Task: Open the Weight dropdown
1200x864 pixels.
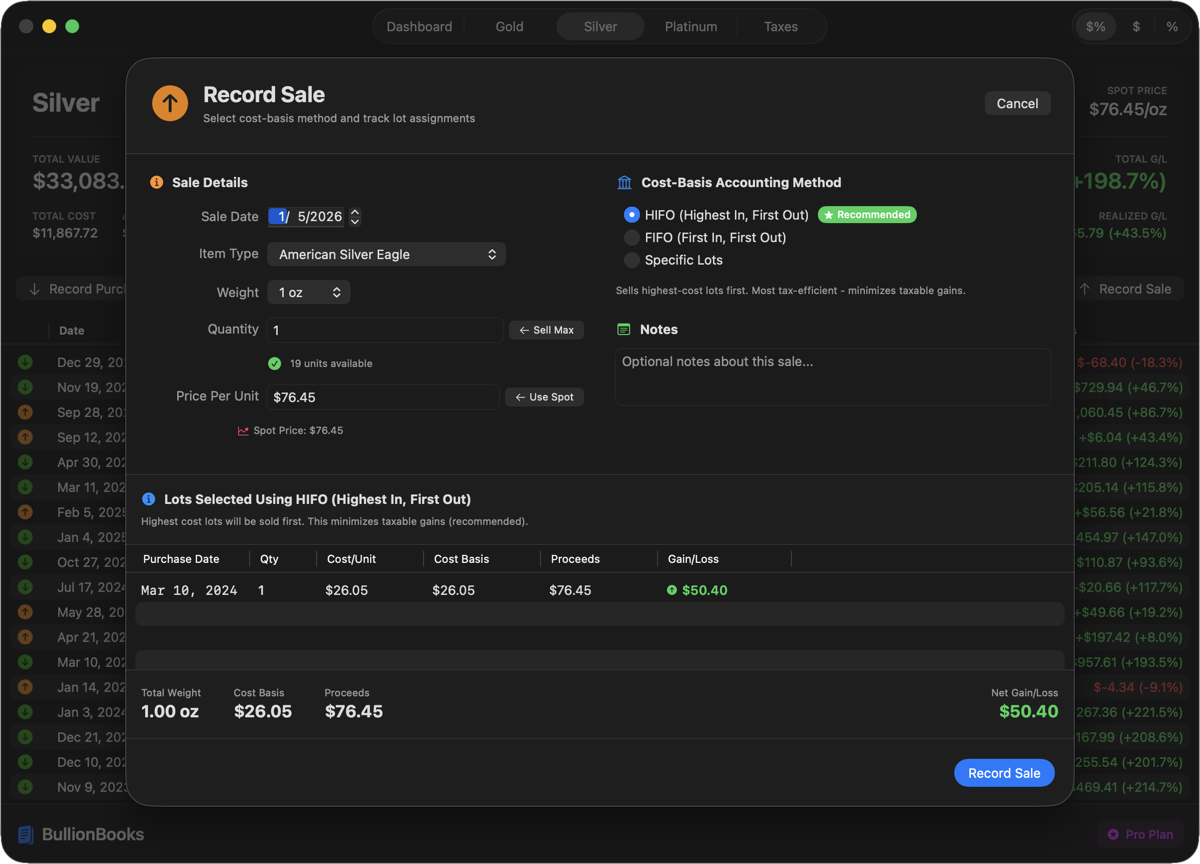Action: coord(308,293)
